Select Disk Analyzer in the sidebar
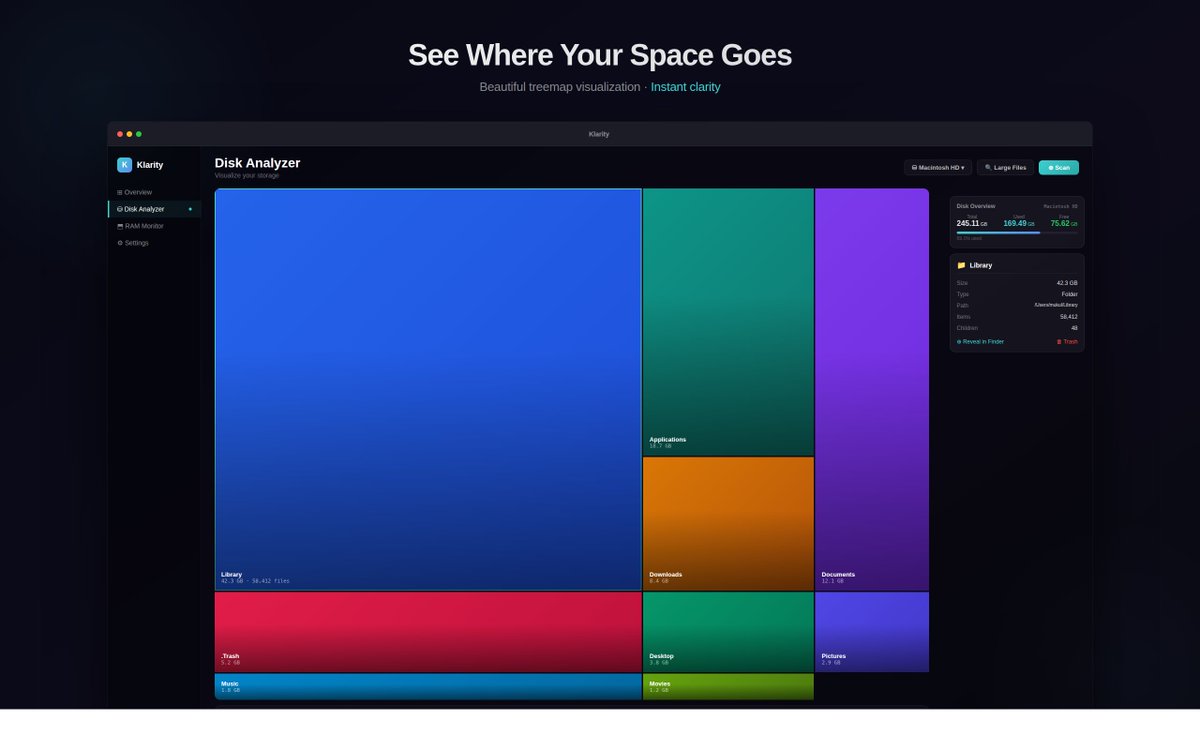Viewport: 1200px width, 750px height. 155,209
